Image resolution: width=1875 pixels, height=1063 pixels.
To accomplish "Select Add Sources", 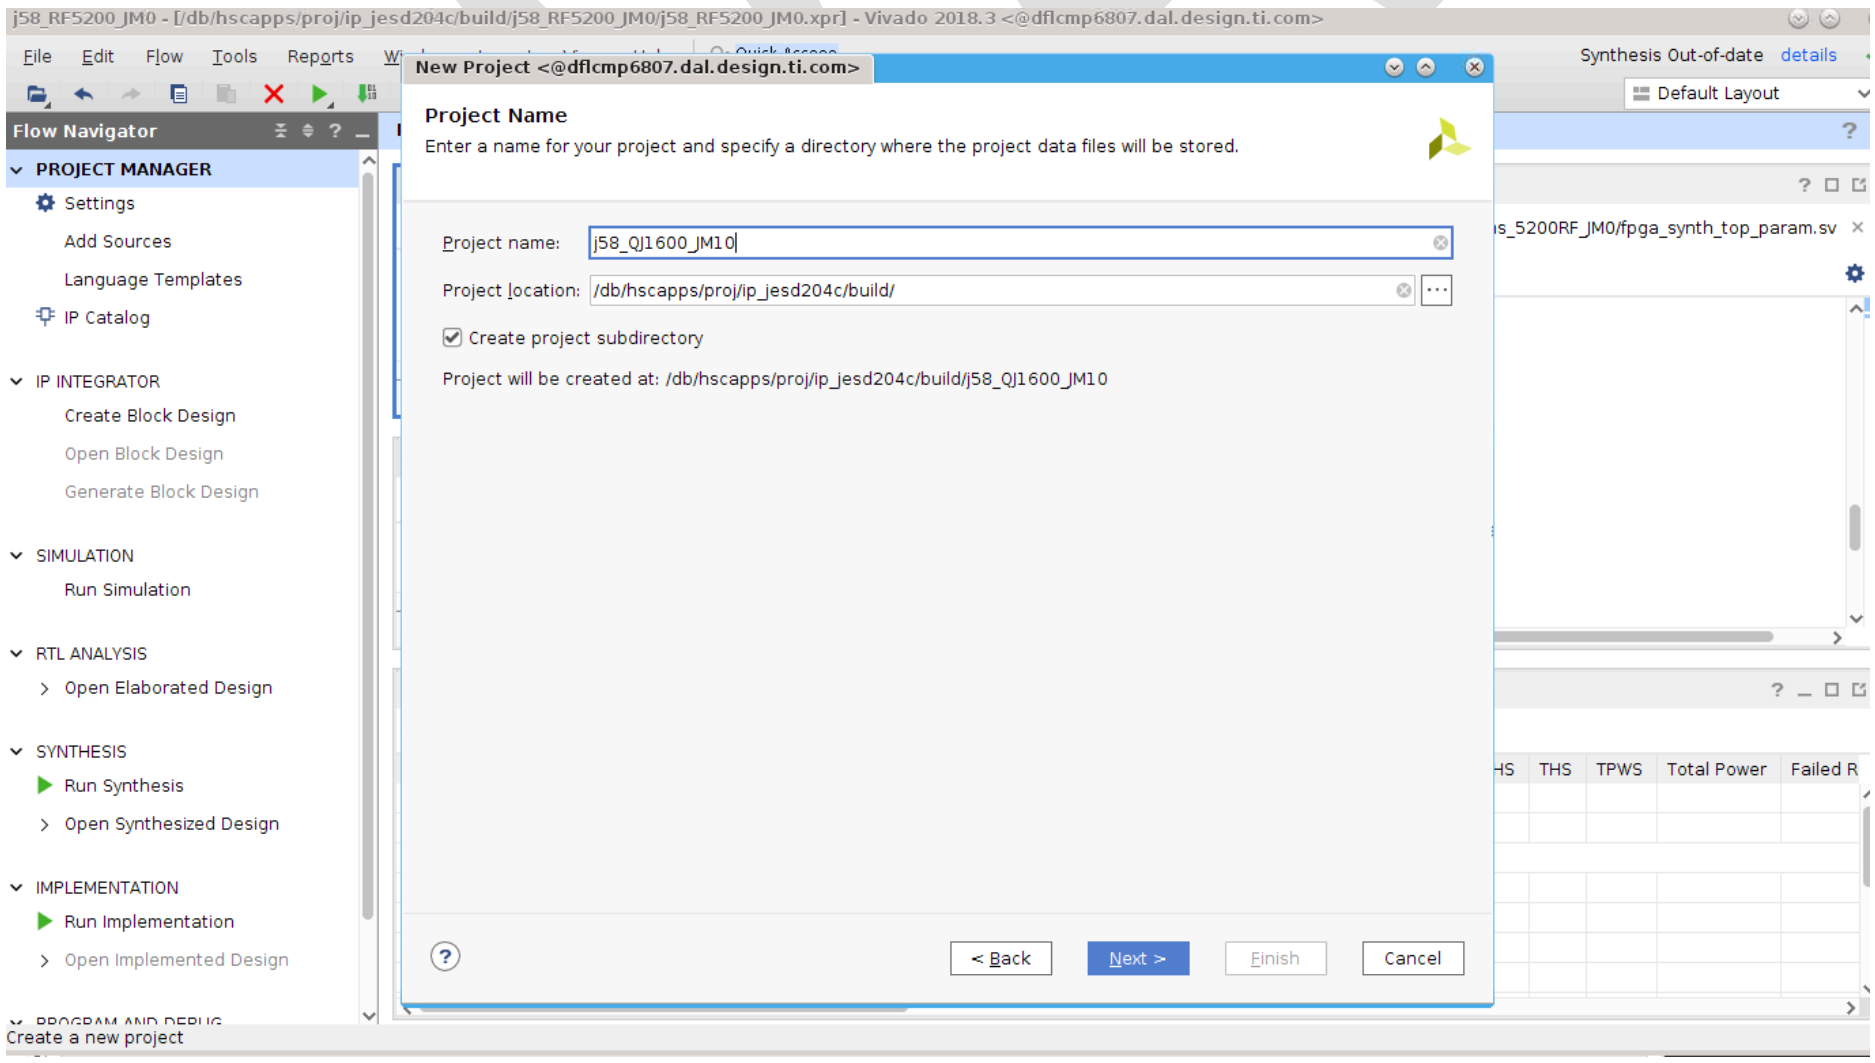I will pyautogui.click(x=118, y=242).
